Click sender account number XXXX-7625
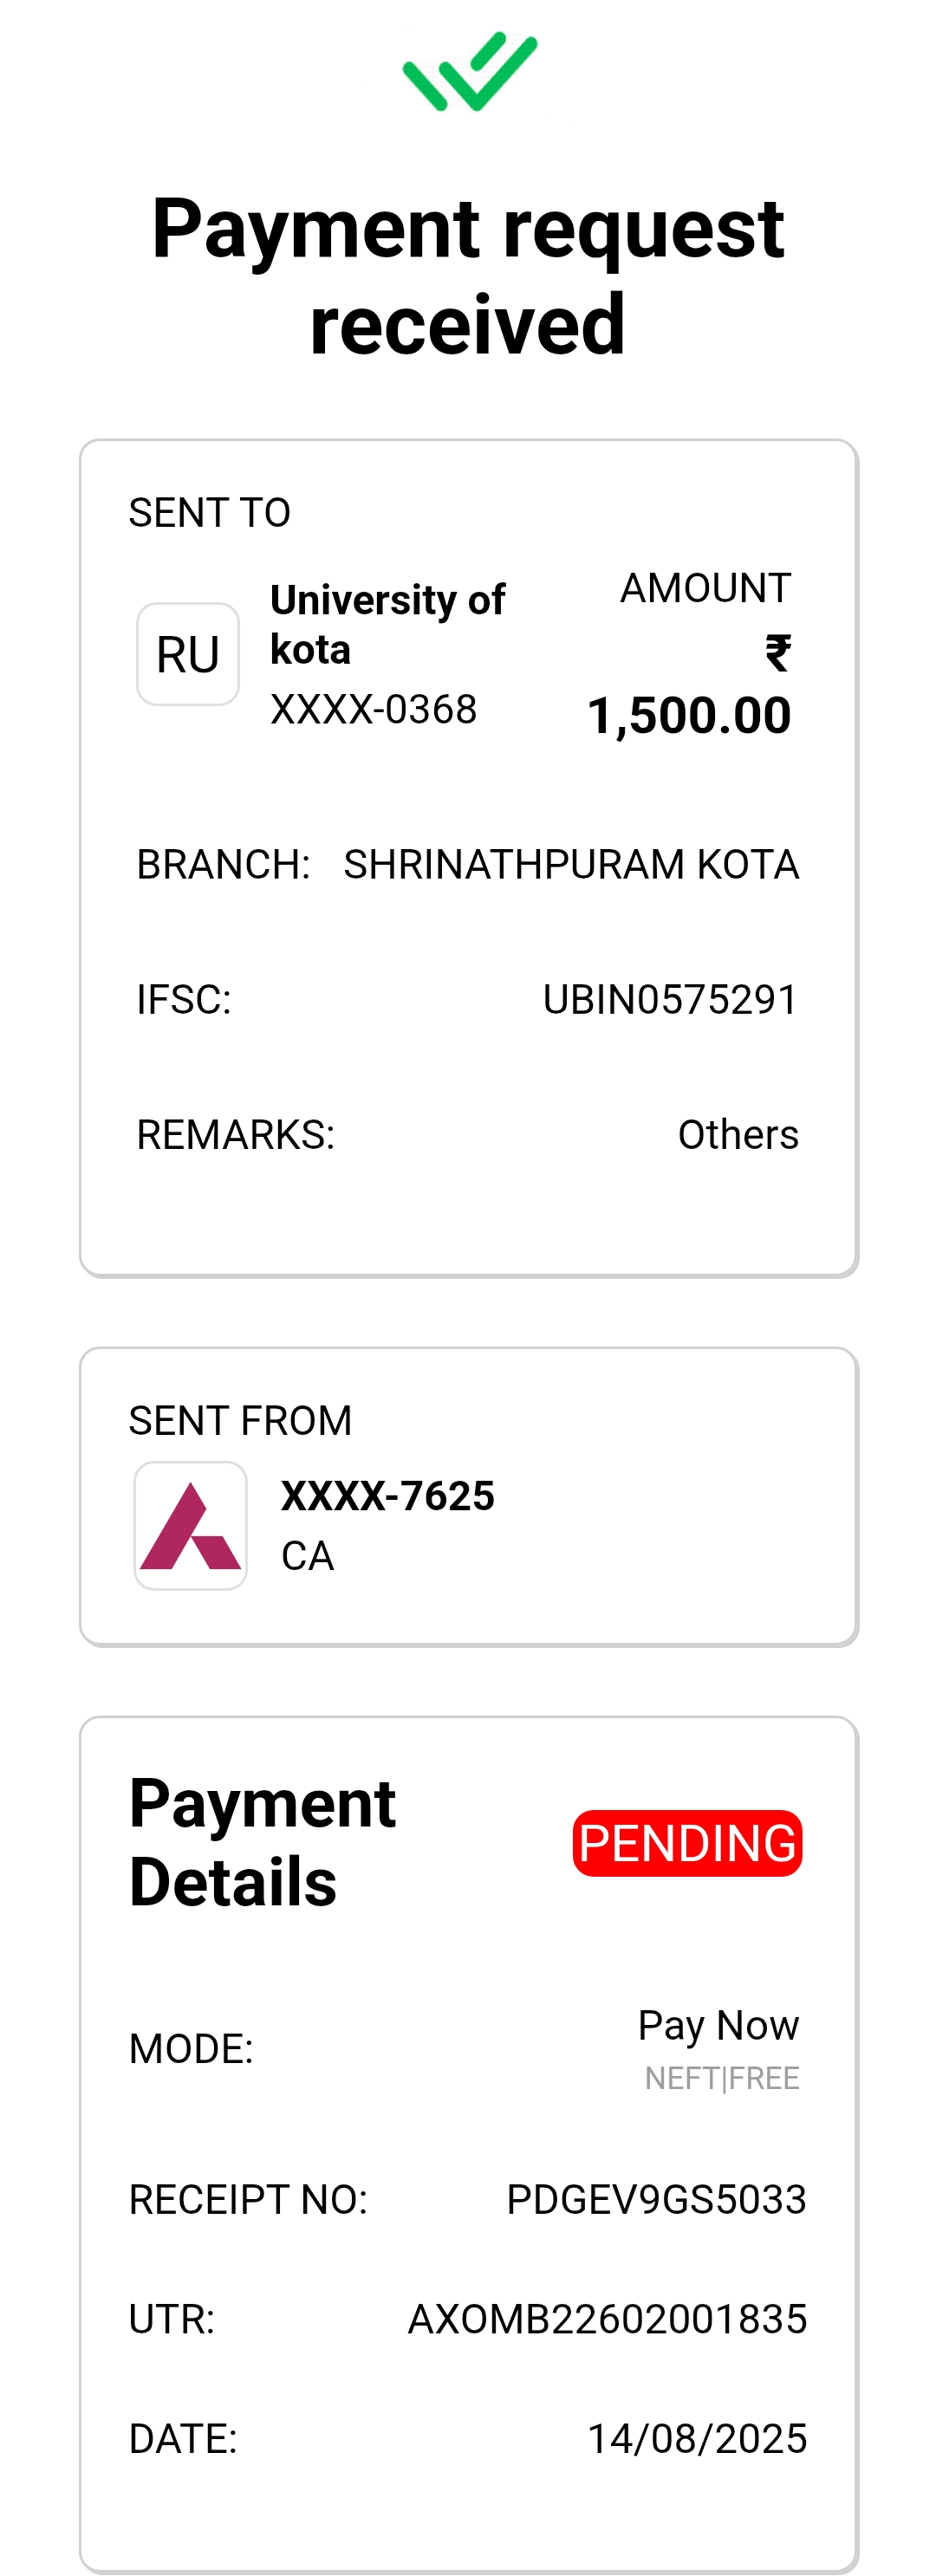This screenshot has height=2576, width=936. [388, 1496]
